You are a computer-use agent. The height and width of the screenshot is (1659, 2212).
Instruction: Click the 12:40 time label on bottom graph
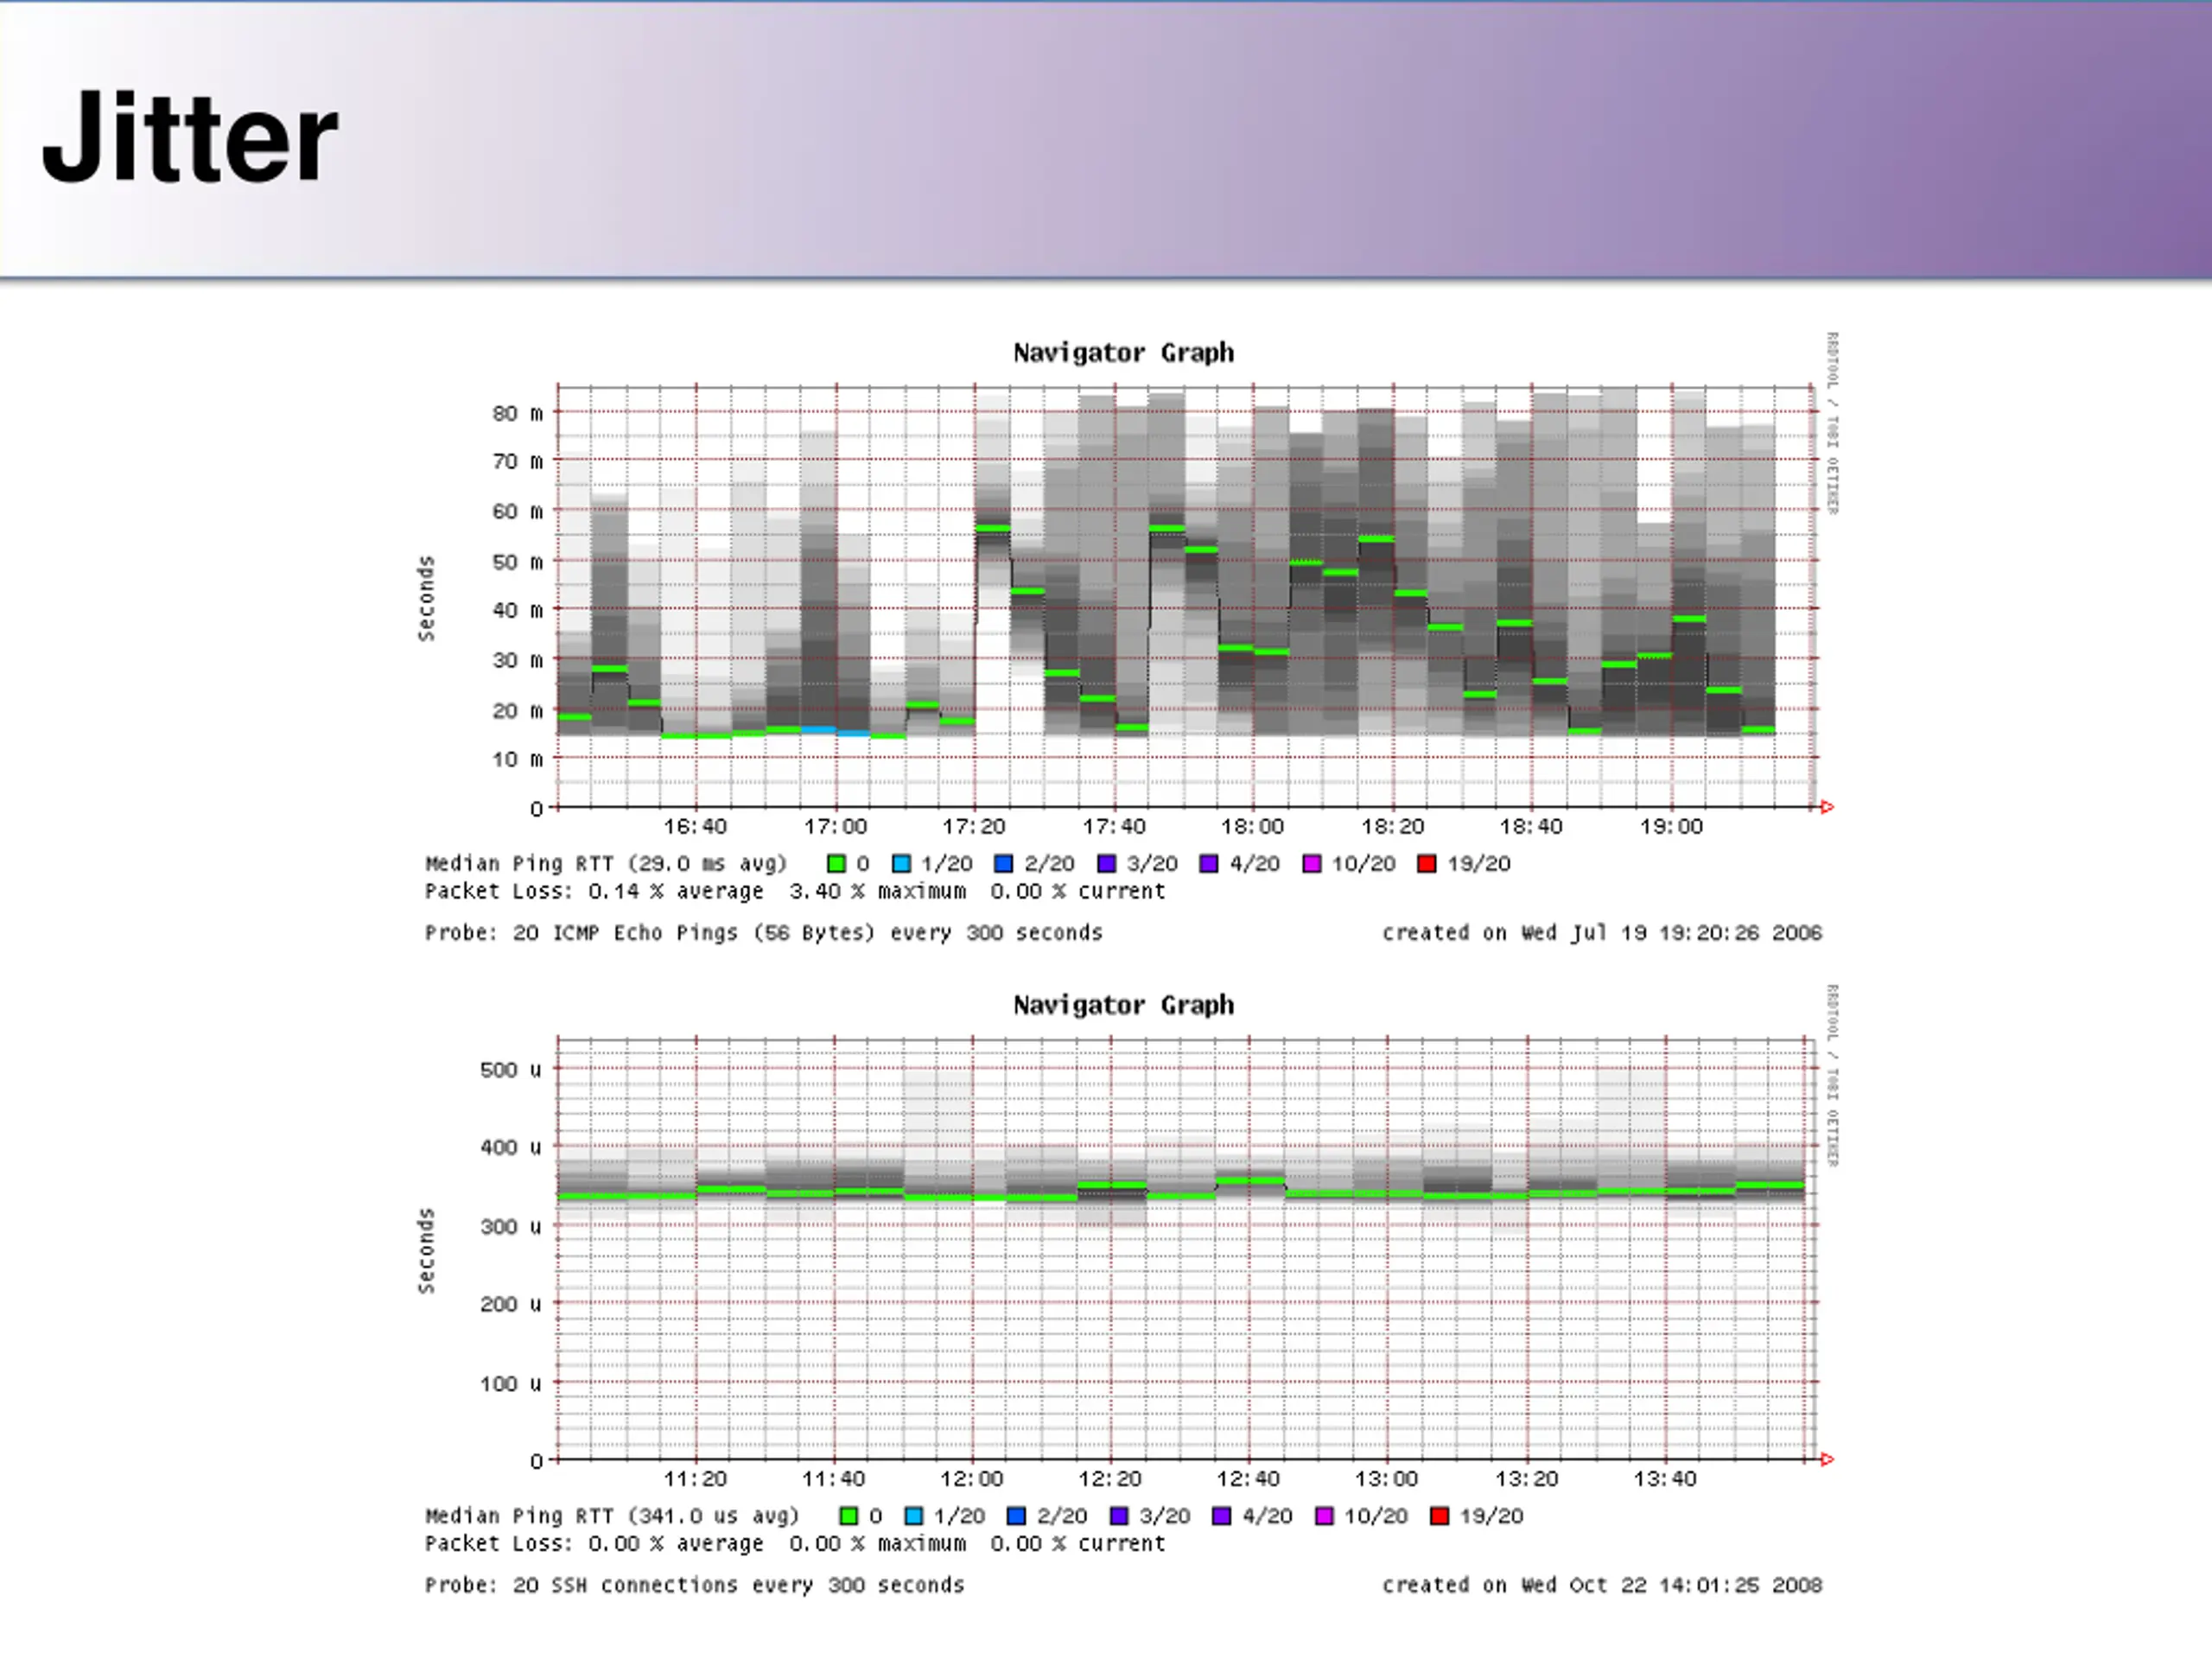[x=1248, y=1479]
